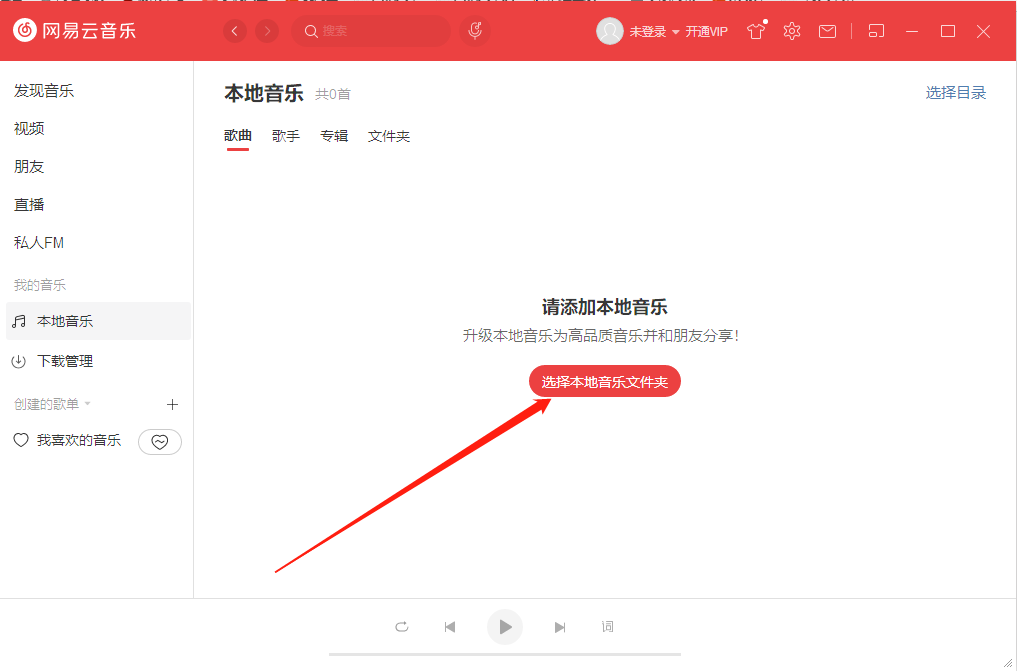Viewport: 1017px width, 671px height.
Task: Switch to the 文件夹 tab
Action: coord(389,136)
